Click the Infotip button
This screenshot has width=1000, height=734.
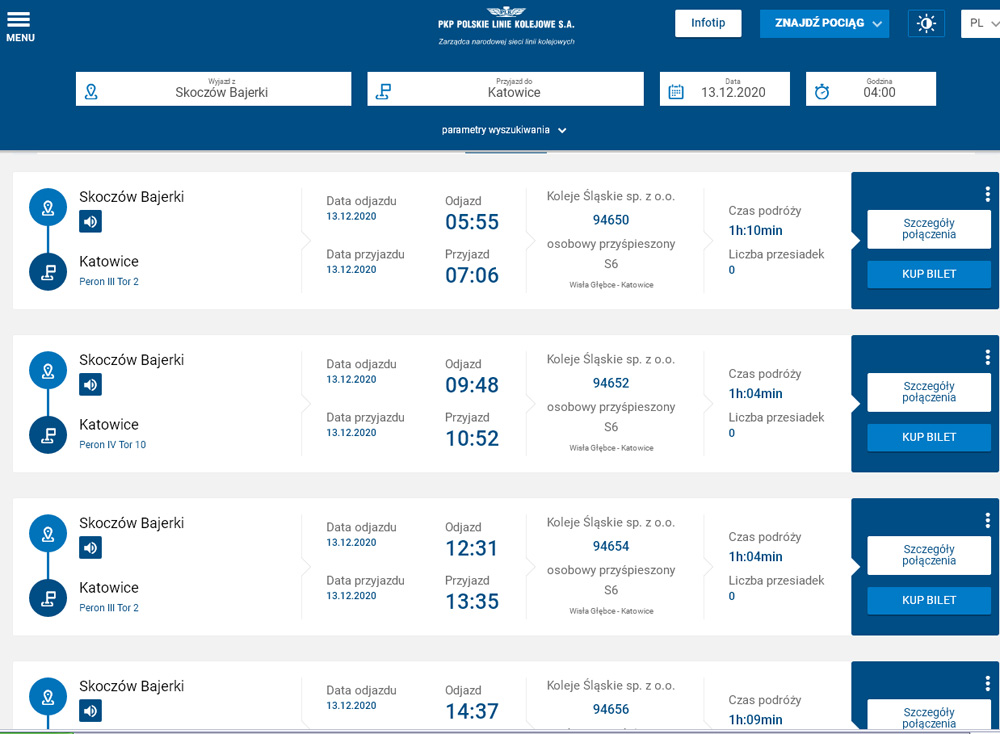708,24
